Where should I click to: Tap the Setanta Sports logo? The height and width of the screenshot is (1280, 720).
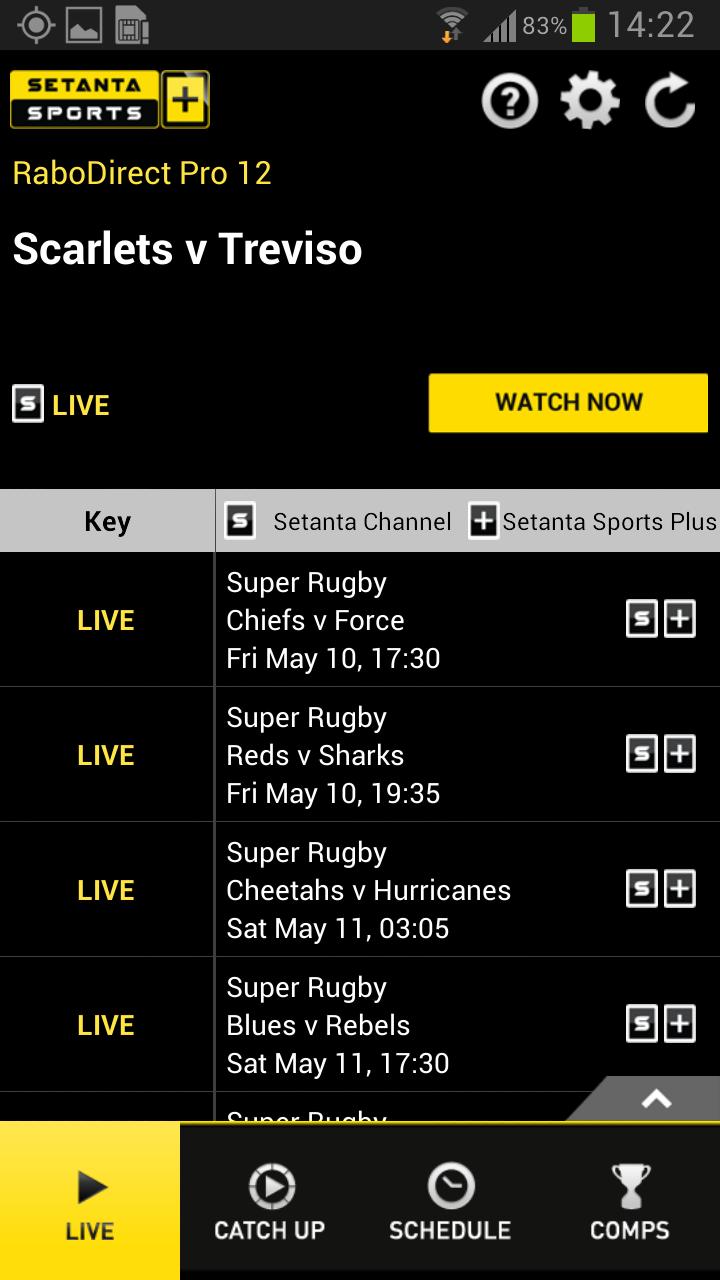click(x=83, y=99)
